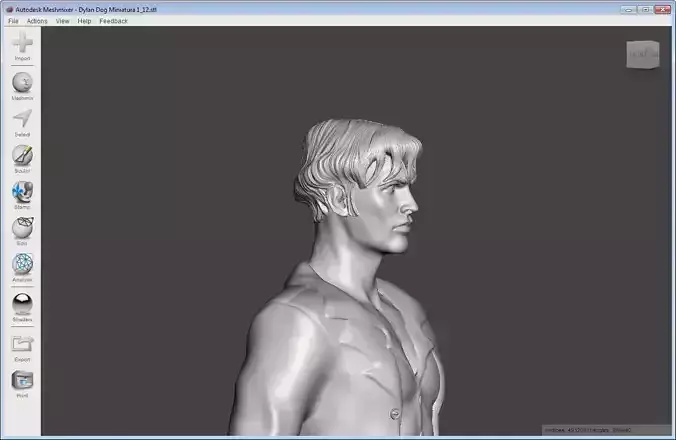Open the Shaders sphere icon
Viewport: 676px width, 440px height.
[x=22, y=304]
